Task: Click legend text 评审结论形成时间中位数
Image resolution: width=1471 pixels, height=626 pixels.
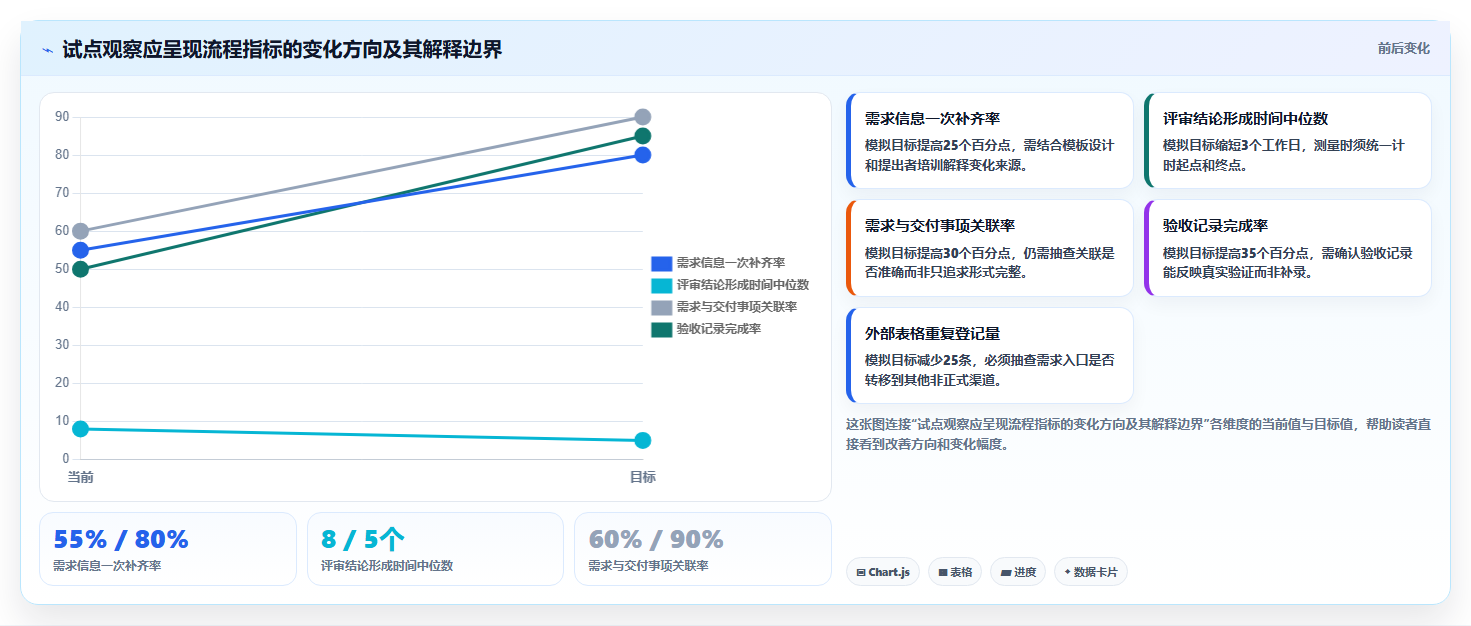Action: click(x=742, y=285)
